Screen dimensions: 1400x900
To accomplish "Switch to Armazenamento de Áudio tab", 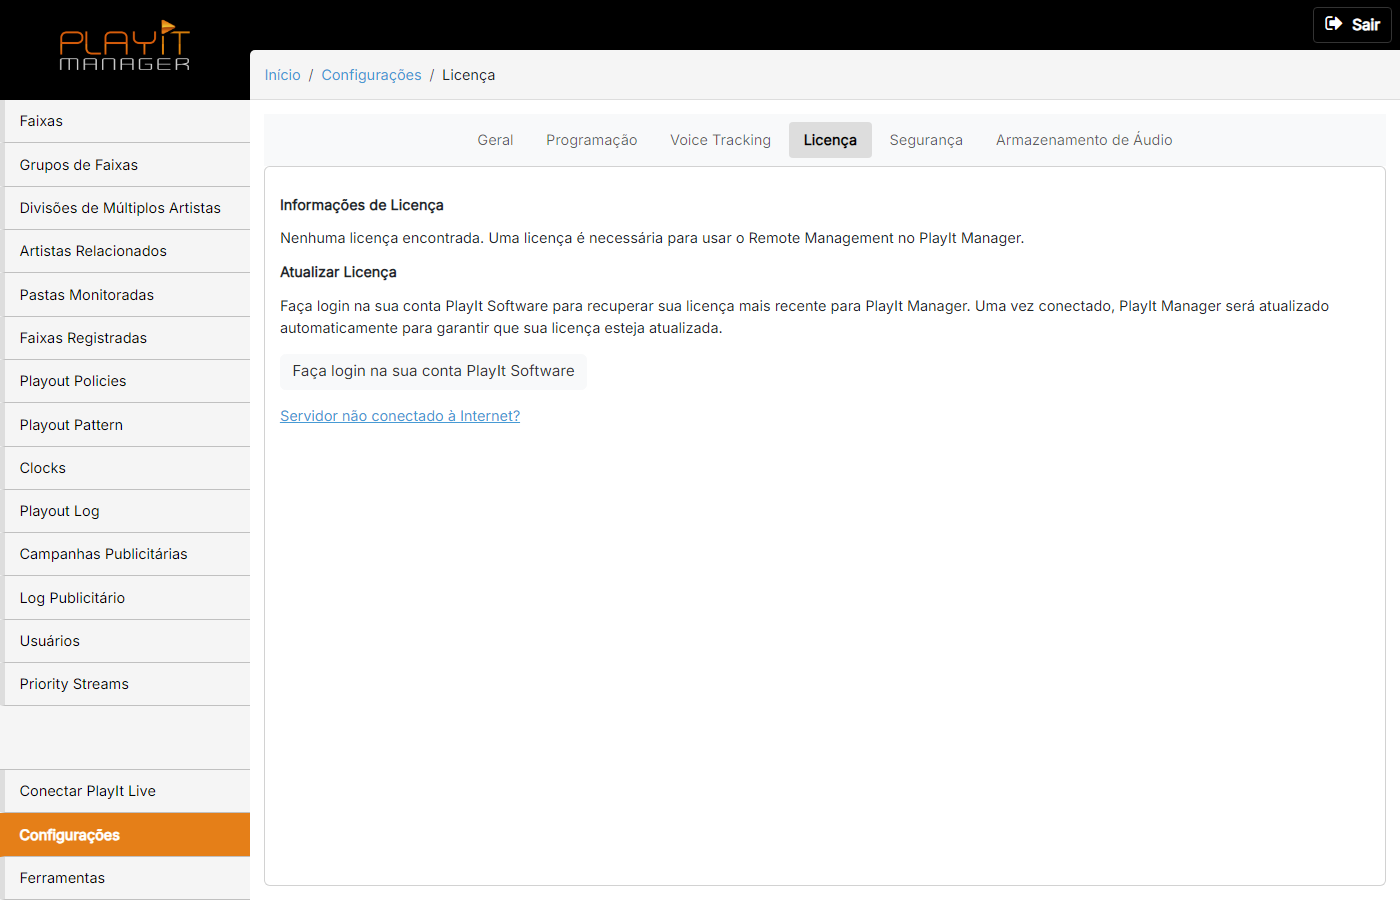I will click(1084, 140).
